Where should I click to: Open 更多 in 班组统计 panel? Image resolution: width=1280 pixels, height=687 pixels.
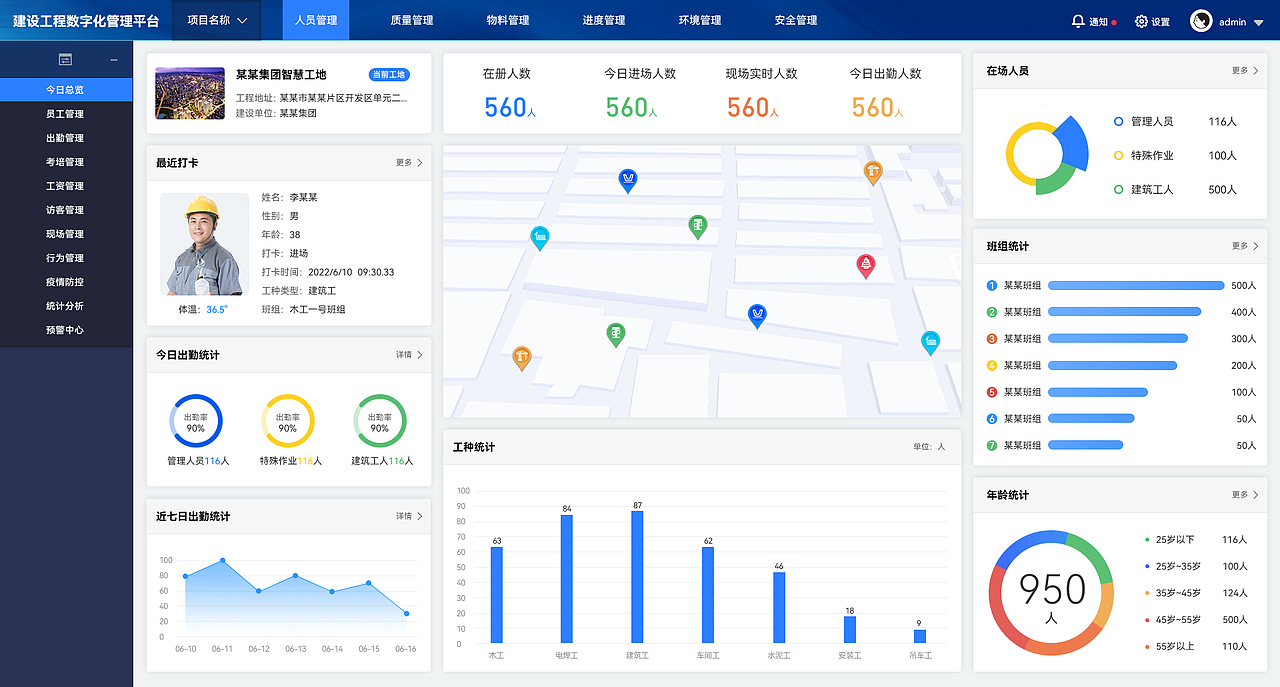point(1245,246)
